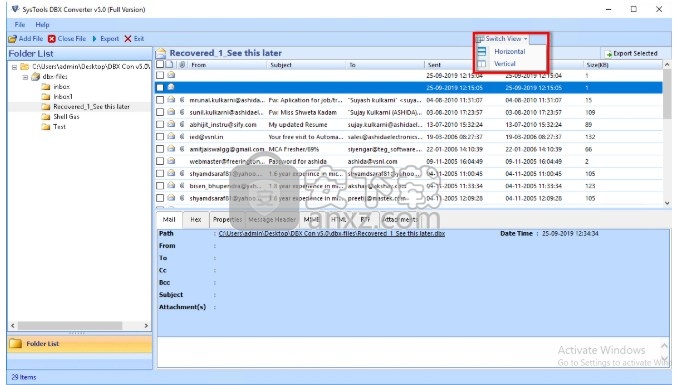Click the Horizontal view layout icon
Viewport: 674px width, 385px height.
482,52
